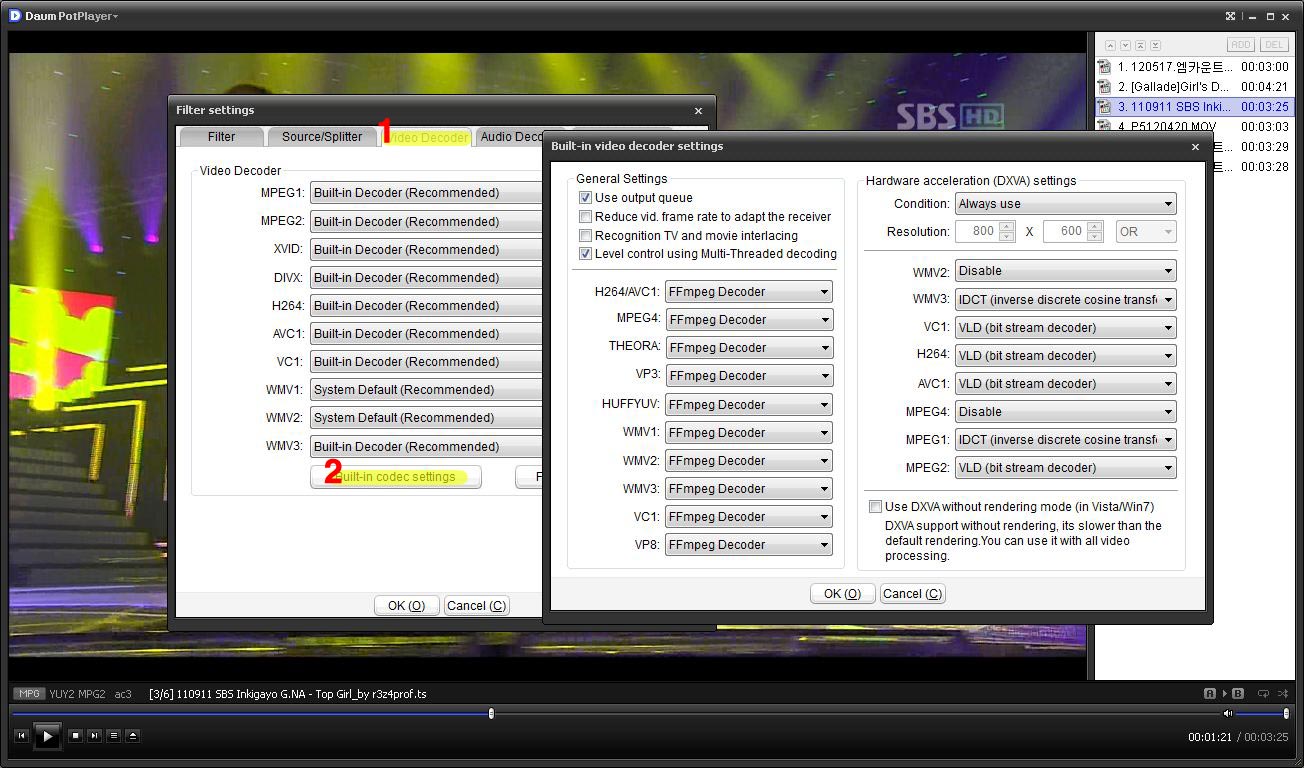Toggle the playlist panel icon
Viewport: 1304px width, 768px height.
click(x=113, y=736)
